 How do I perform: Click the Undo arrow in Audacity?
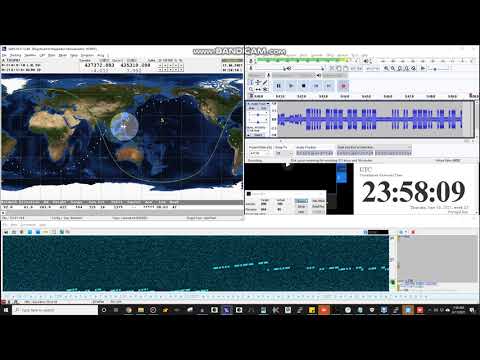pos(369,68)
